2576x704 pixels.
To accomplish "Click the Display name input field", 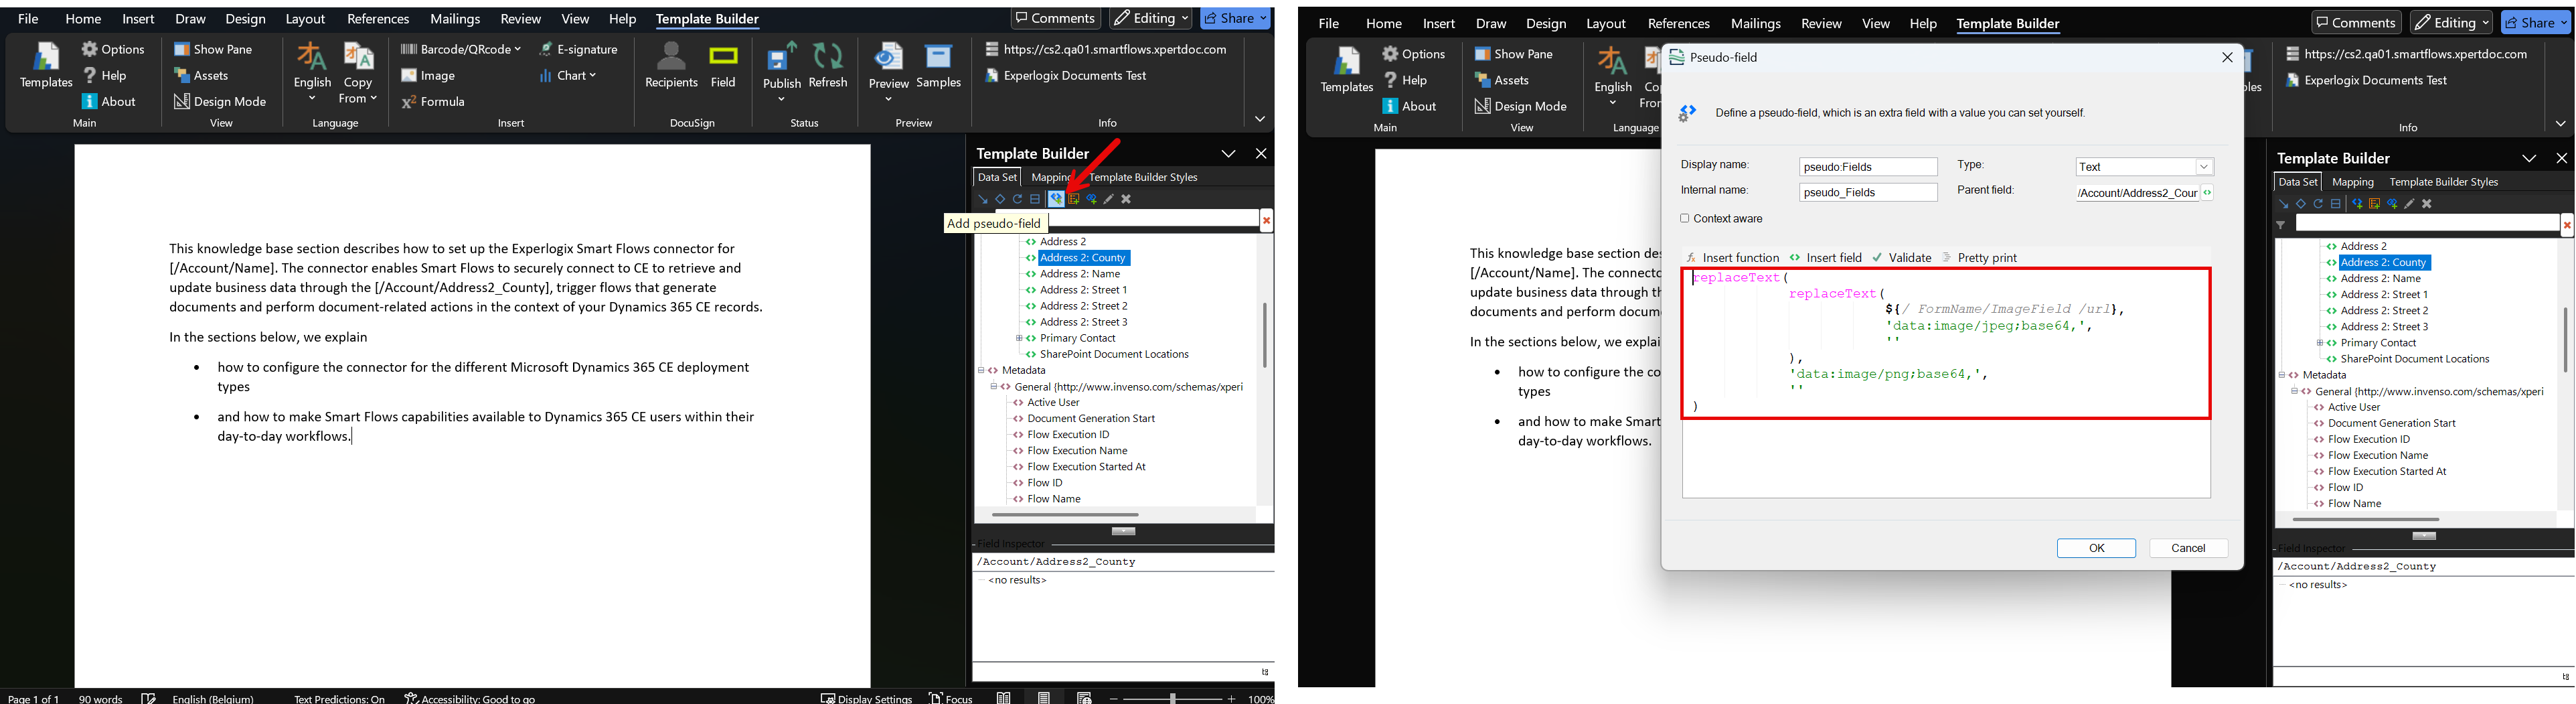I will coord(1868,167).
